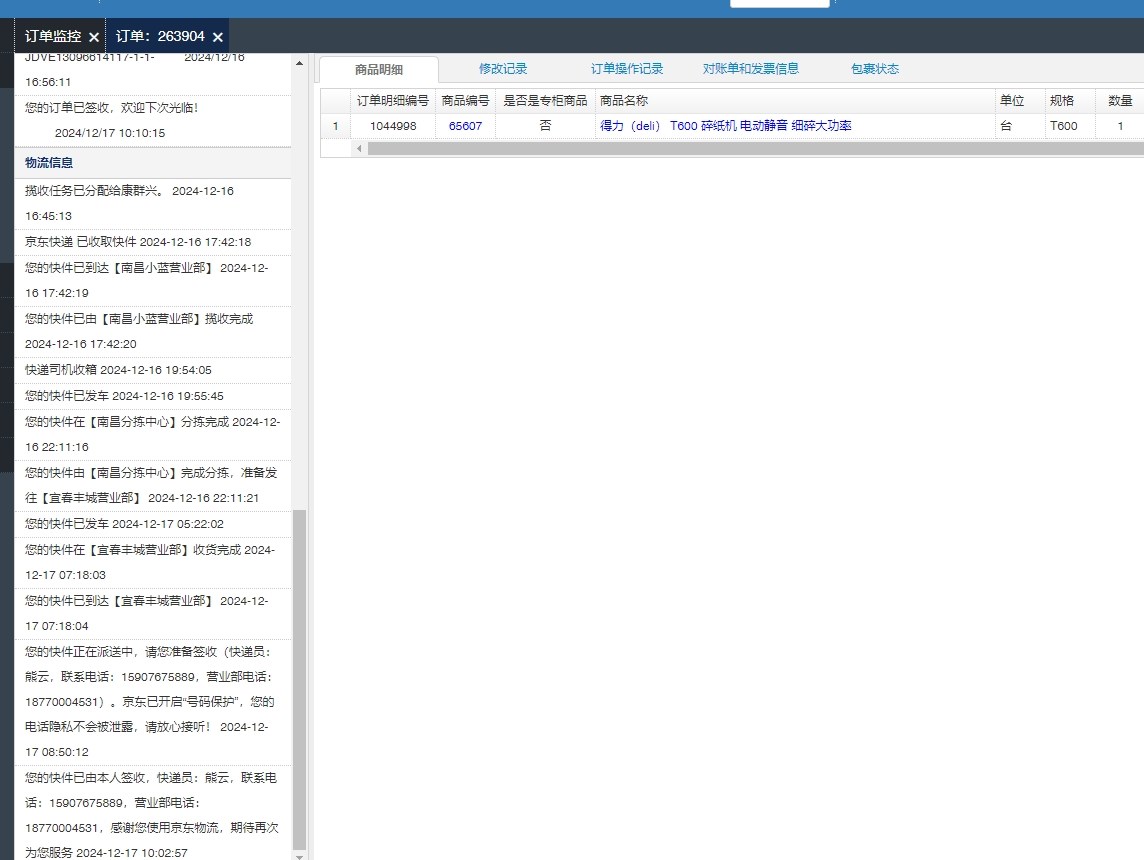Click the 已由本人签收 delivery entry

[x=152, y=814]
